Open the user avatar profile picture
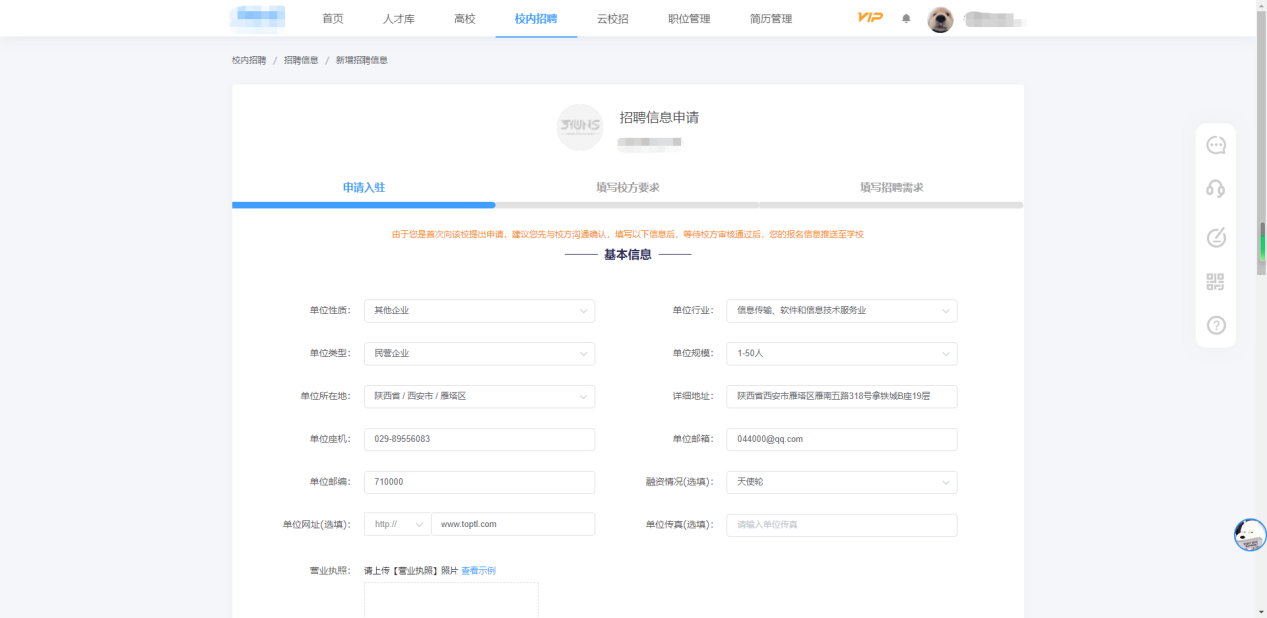This screenshot has height=618, width=1267. point(940,19)
